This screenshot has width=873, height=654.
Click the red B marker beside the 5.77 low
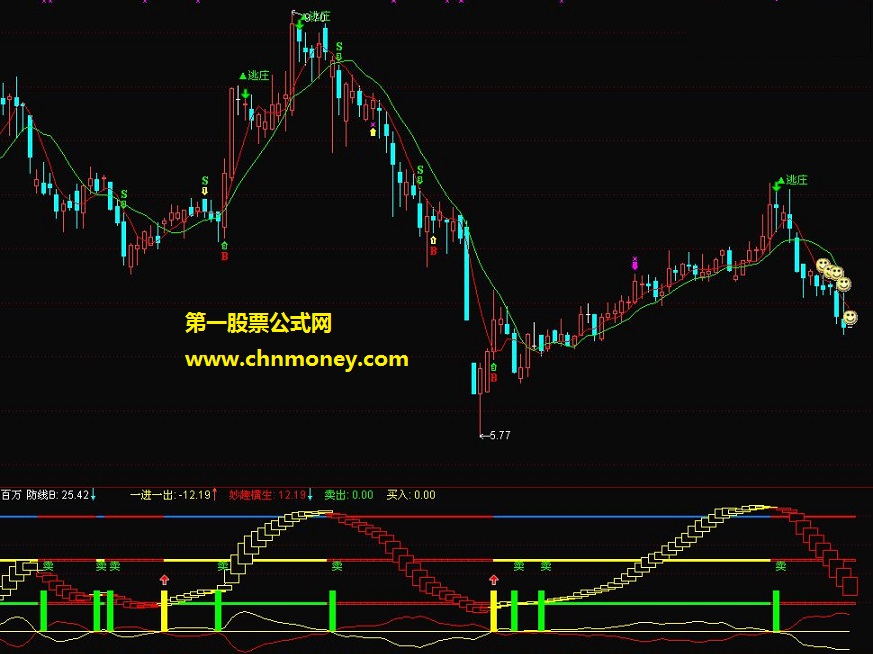coord(493,378)
